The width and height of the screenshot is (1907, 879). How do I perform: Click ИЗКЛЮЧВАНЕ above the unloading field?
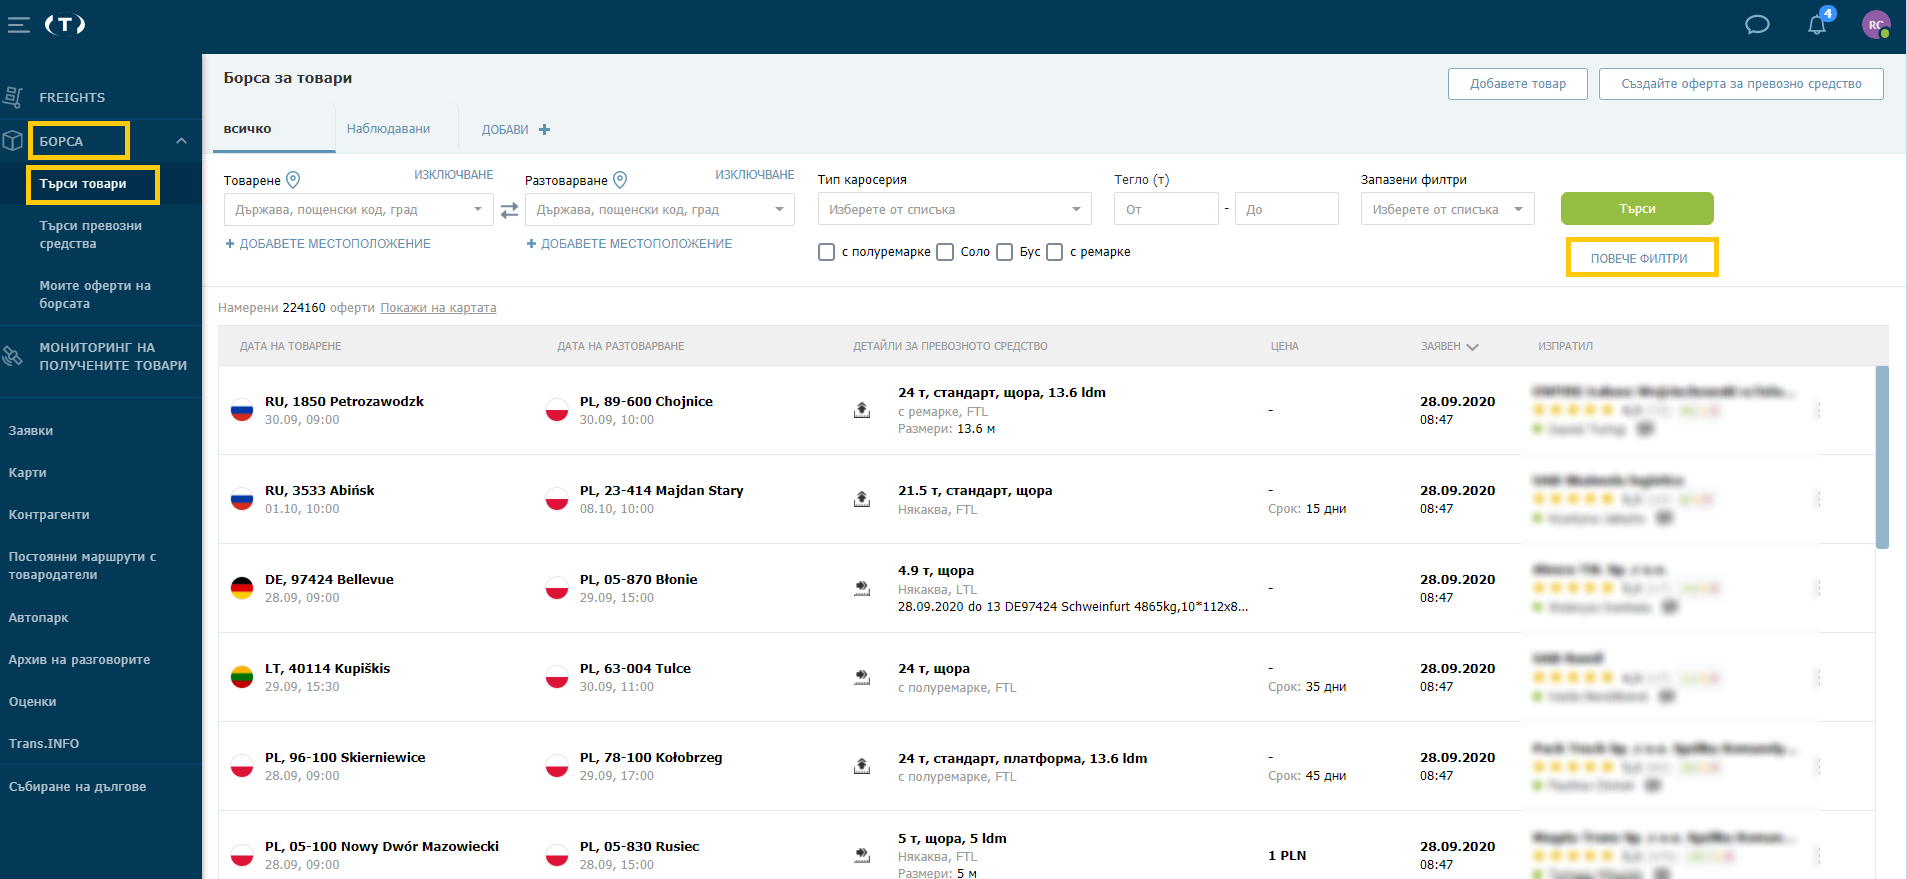coord(755,175)
